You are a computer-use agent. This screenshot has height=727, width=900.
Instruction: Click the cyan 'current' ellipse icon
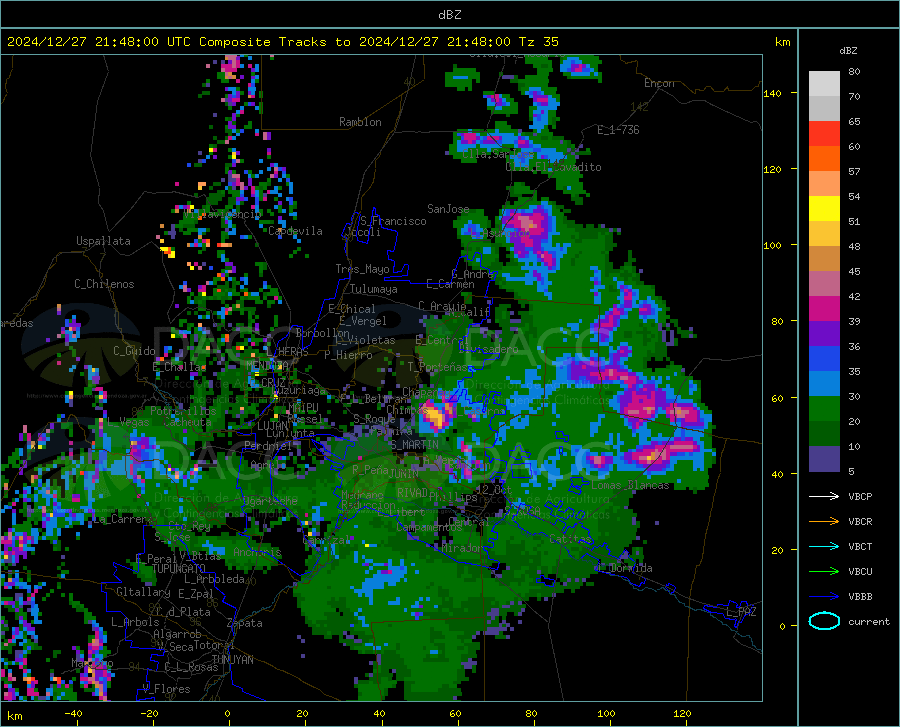(824, 621)
